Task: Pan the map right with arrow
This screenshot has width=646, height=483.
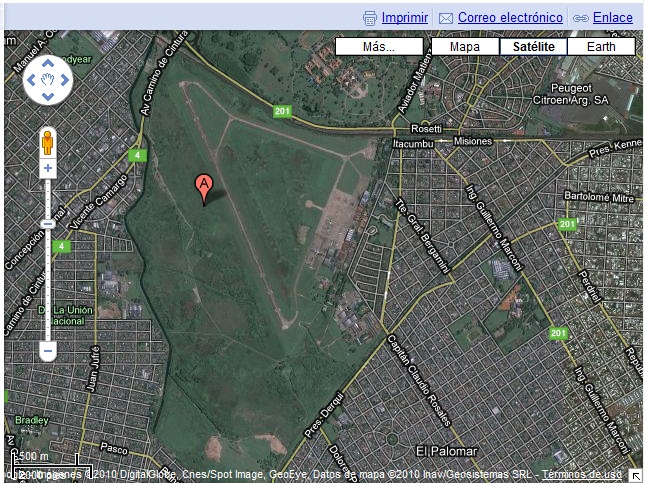Action: (64, 80)
